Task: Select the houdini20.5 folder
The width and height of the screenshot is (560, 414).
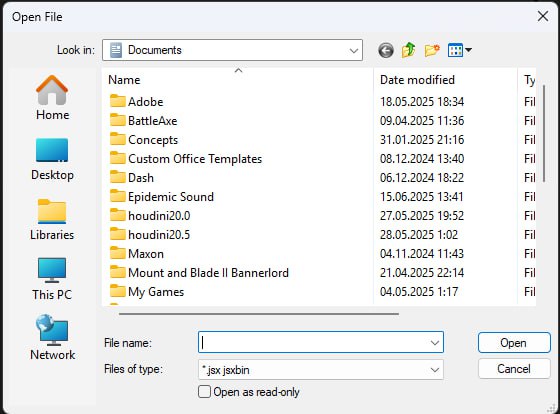Action: (x=159, y=235)
